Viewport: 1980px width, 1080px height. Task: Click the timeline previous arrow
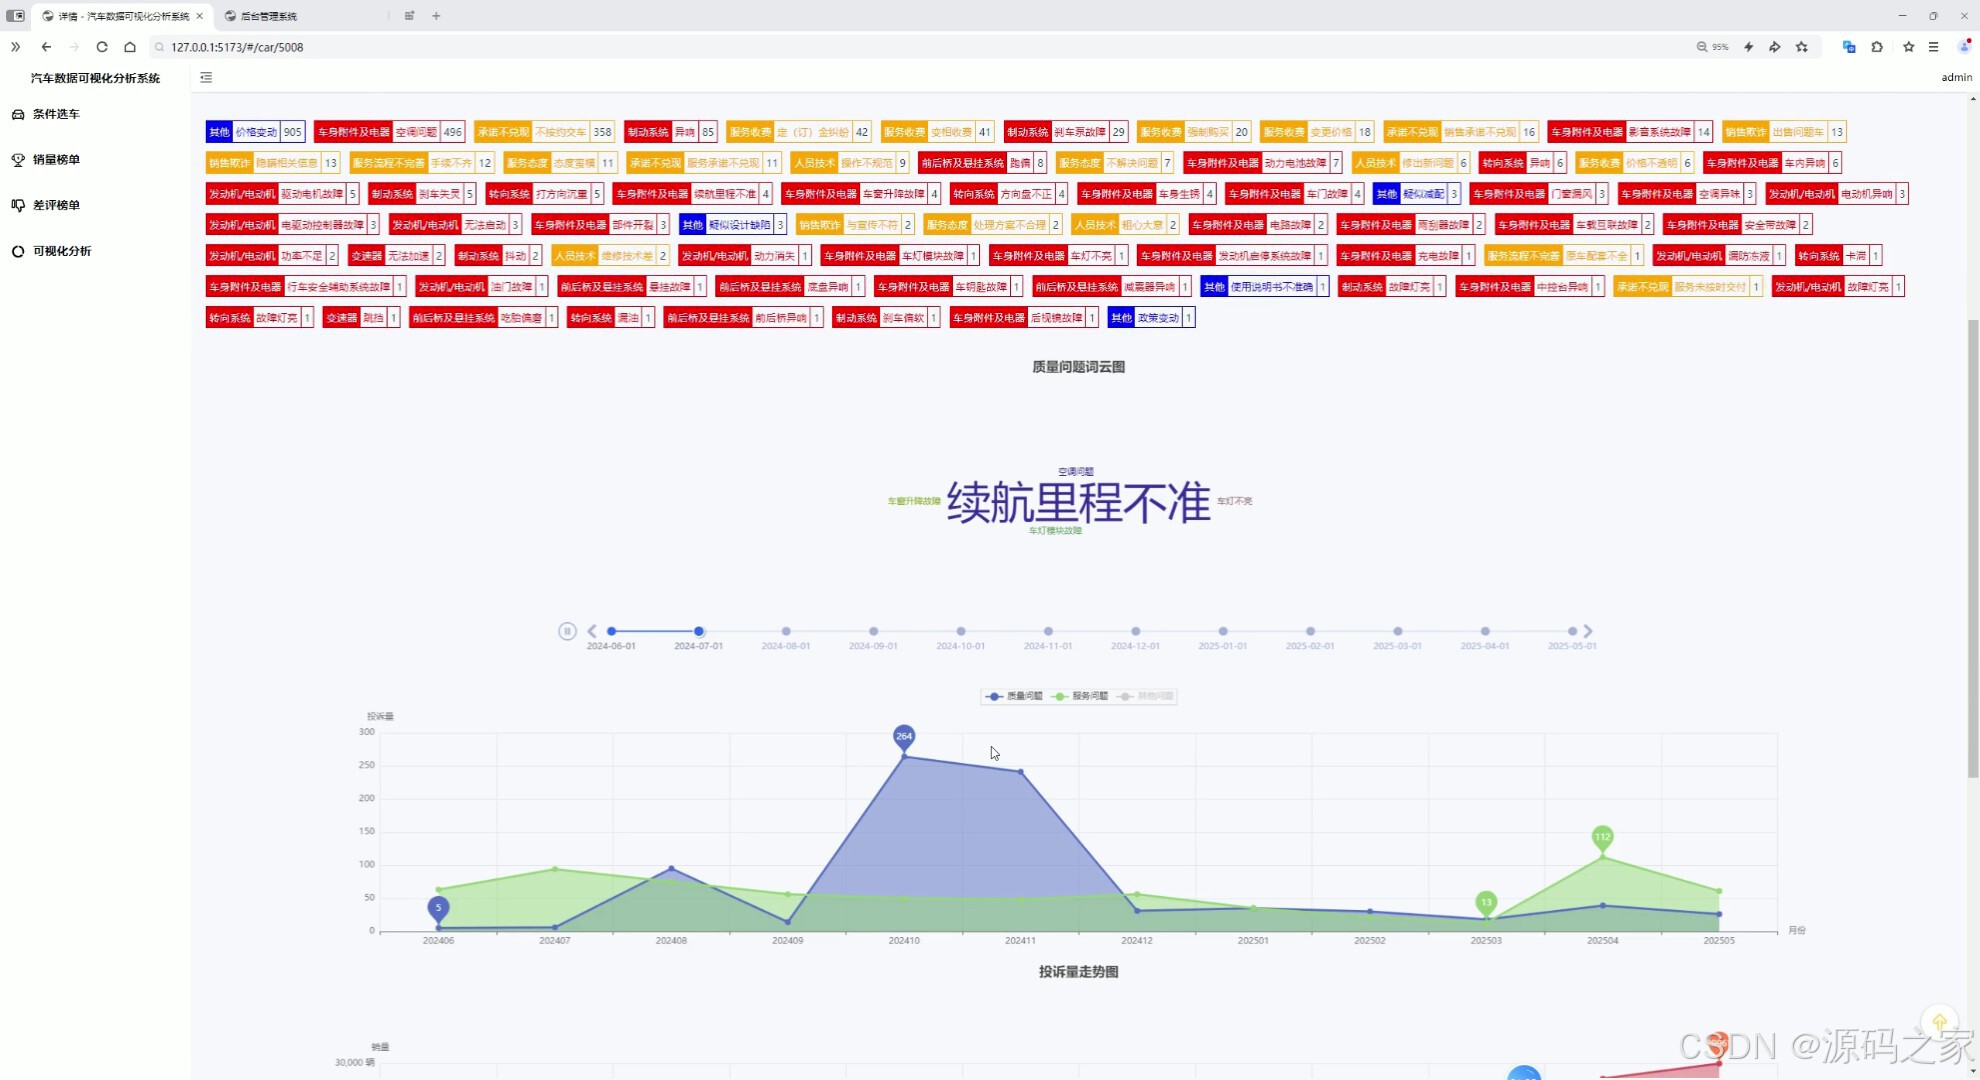tap(592, 631)
